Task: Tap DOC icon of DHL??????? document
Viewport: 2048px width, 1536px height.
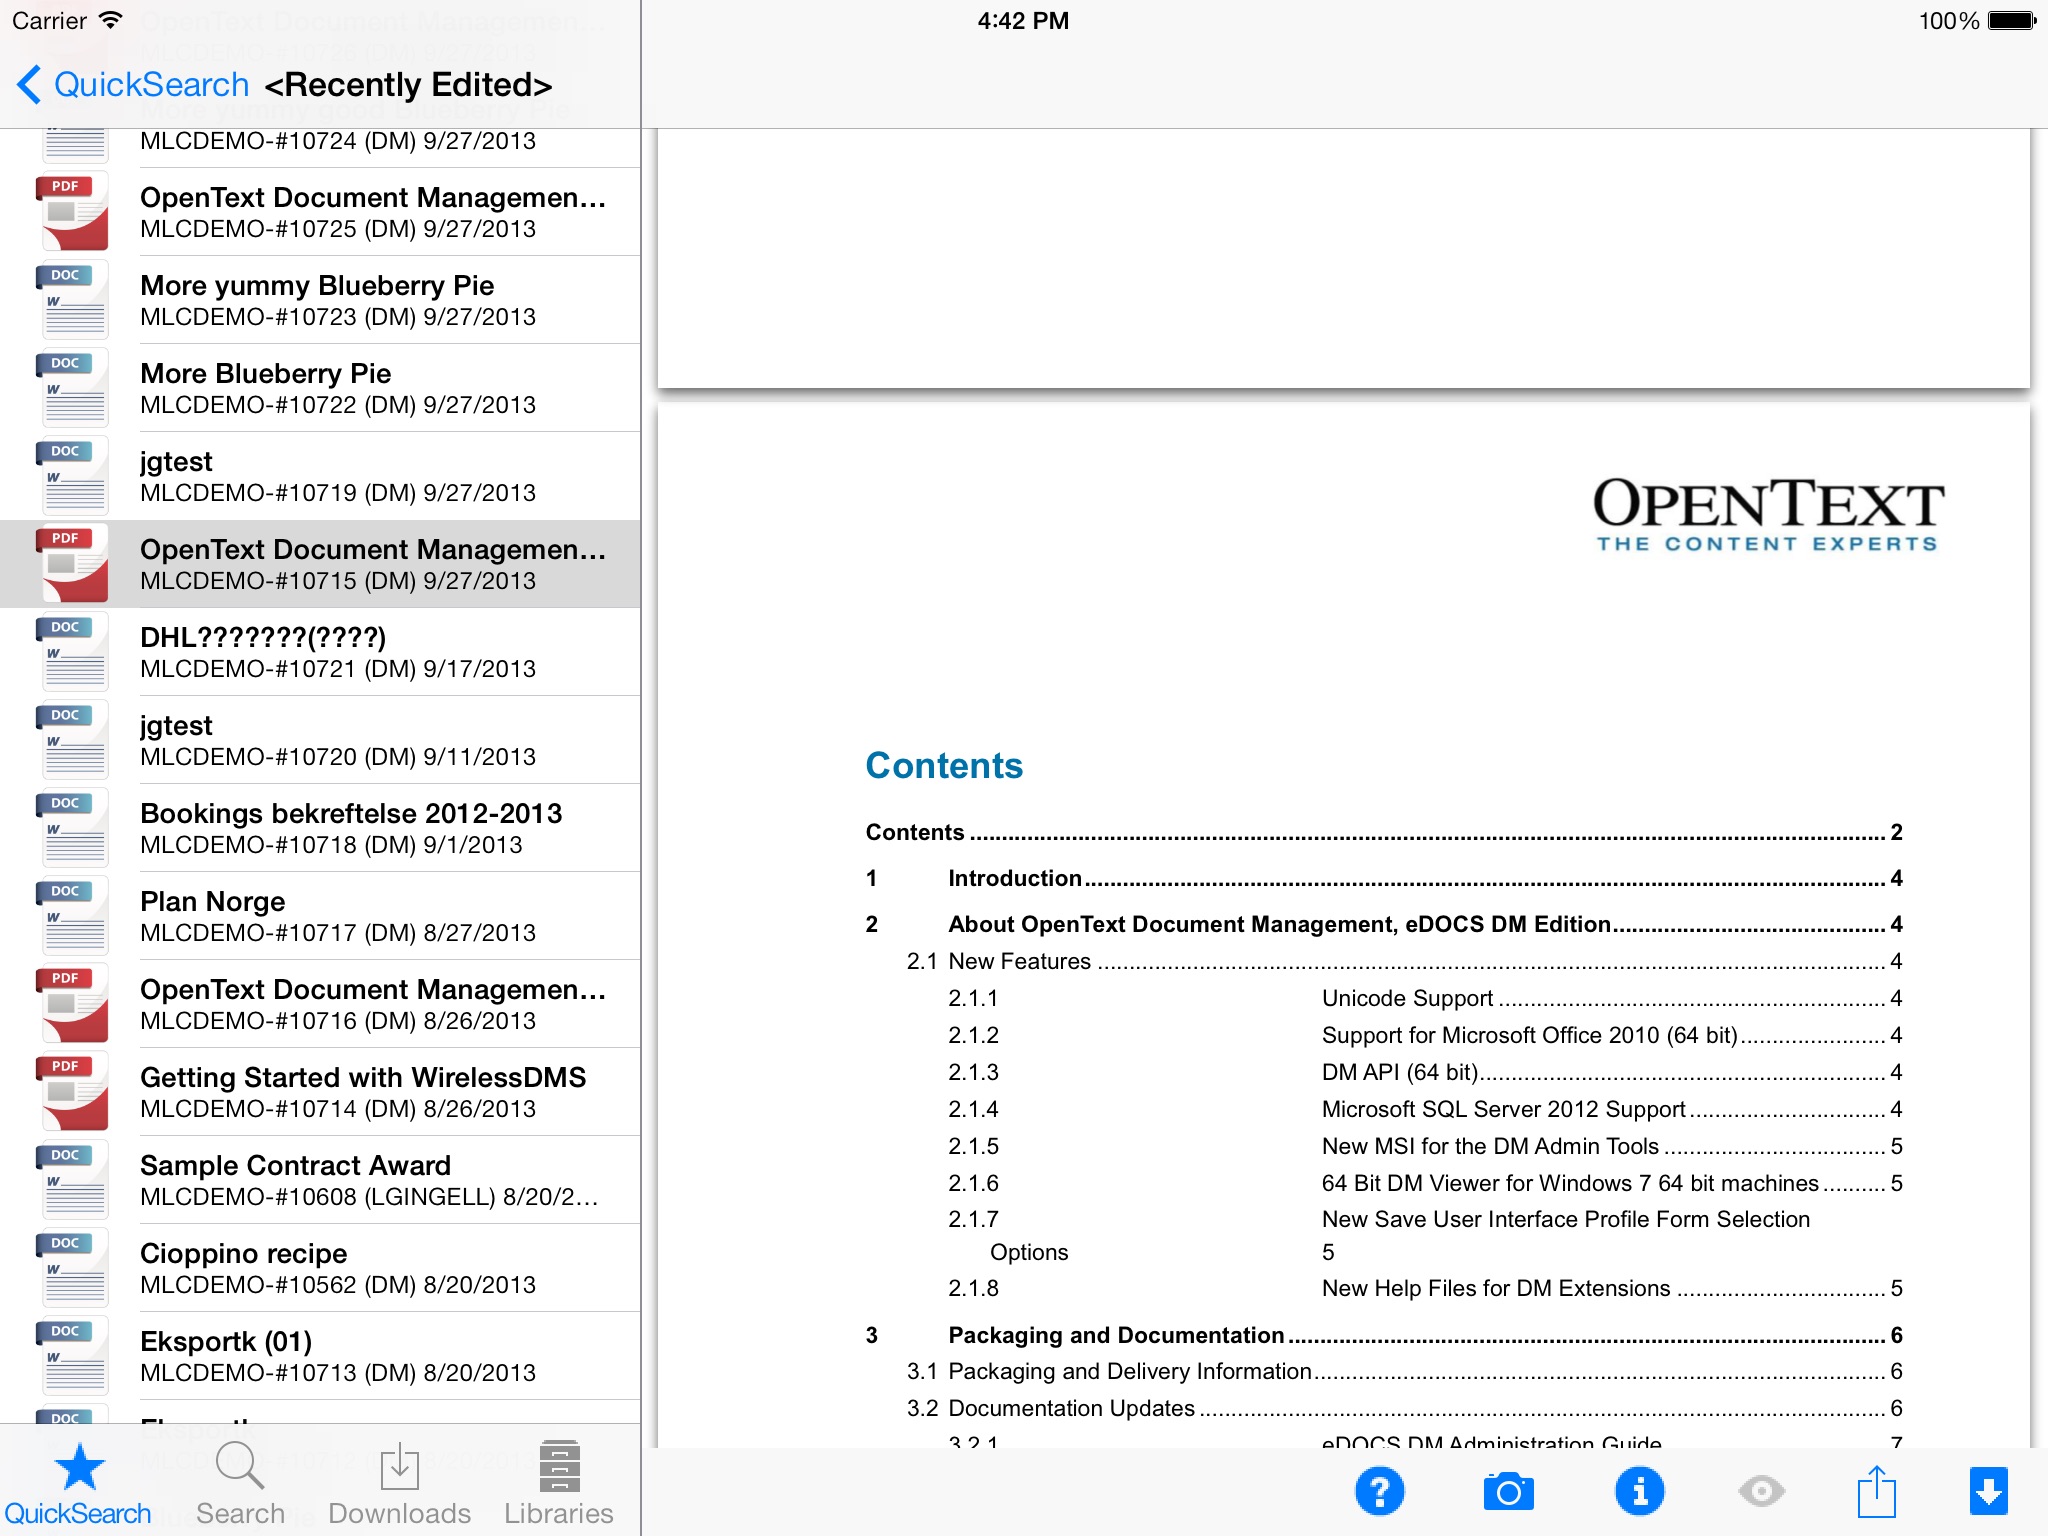Action: 72,652
